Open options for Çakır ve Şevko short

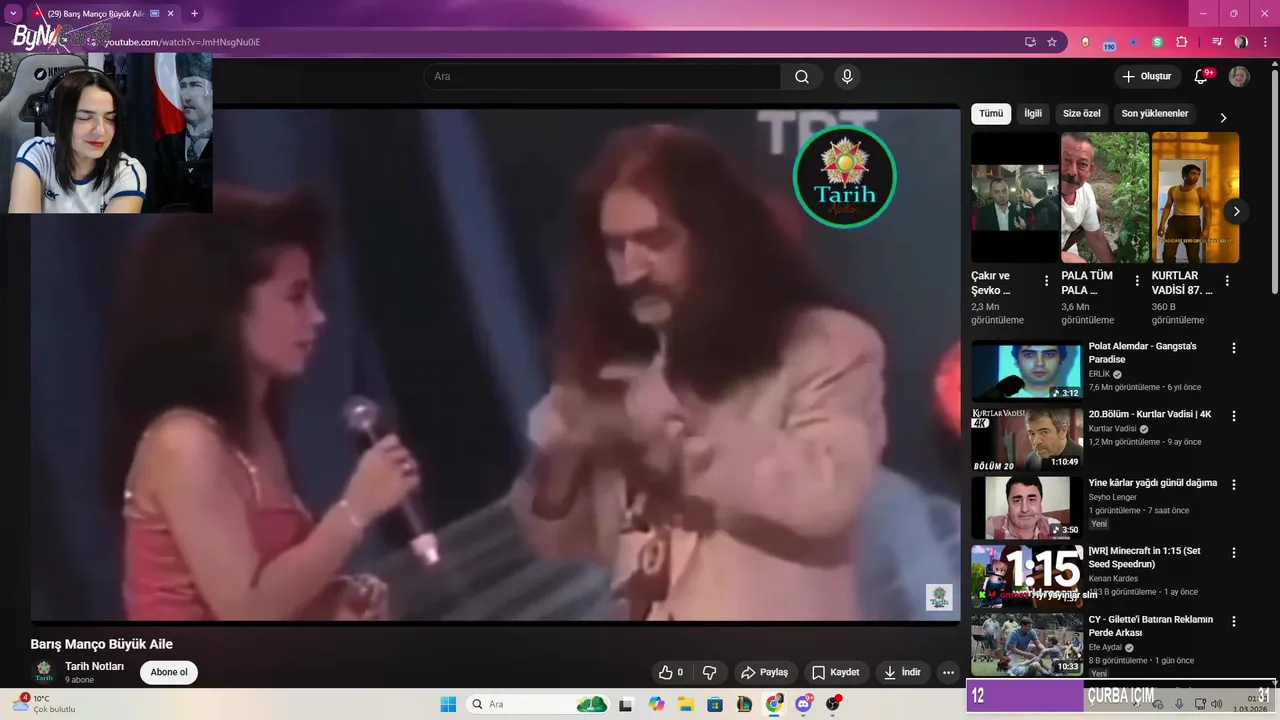(x=1046, y=281)
